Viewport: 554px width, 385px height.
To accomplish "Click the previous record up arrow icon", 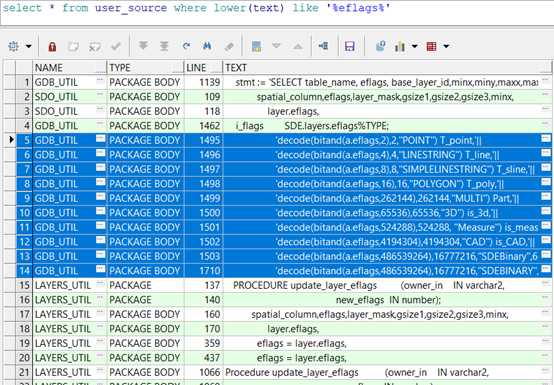I will tap(298, 46).
